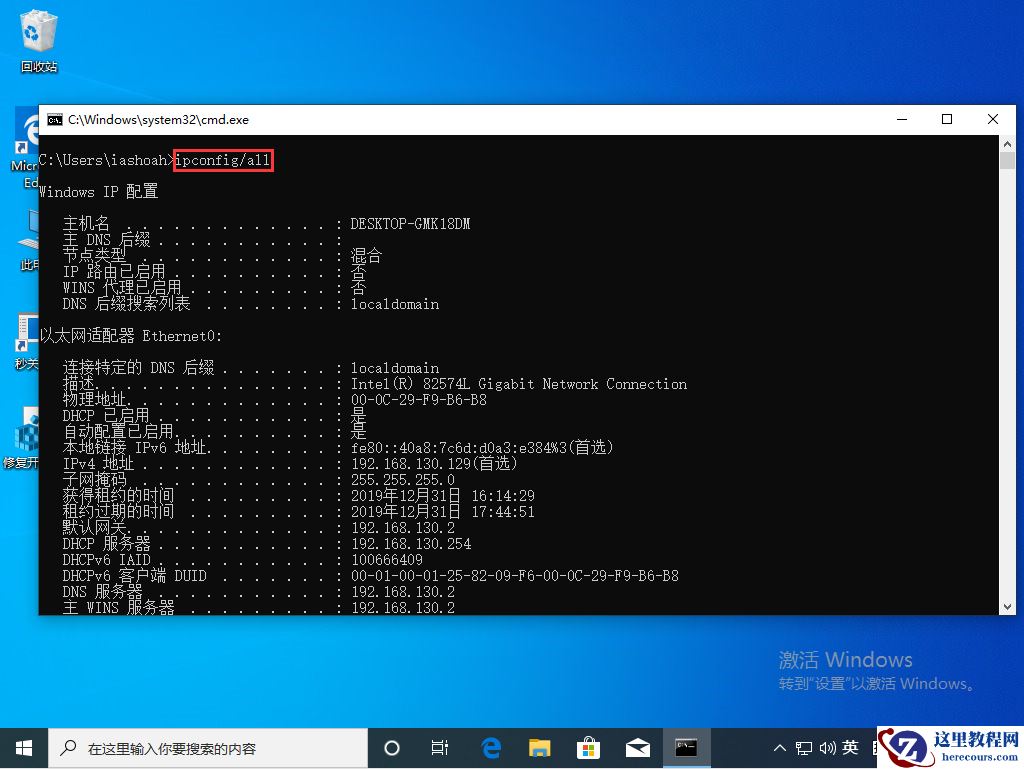Open File Explorer from the taskbar

tap(539, 747)
